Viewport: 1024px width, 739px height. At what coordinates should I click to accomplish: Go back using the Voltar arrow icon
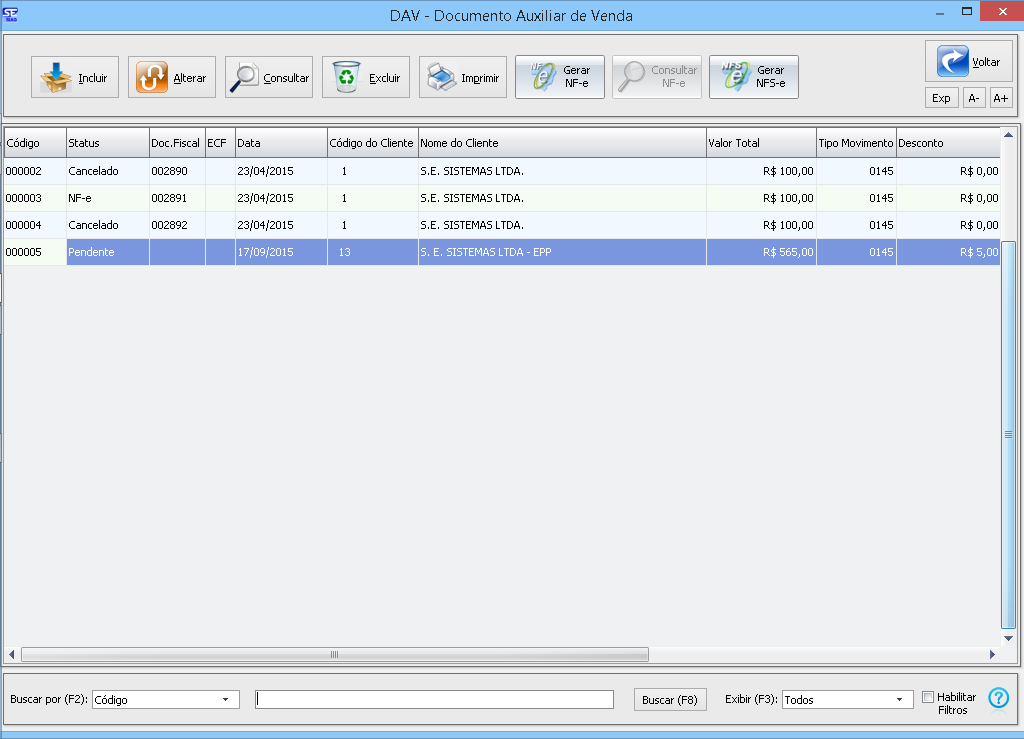953,61
